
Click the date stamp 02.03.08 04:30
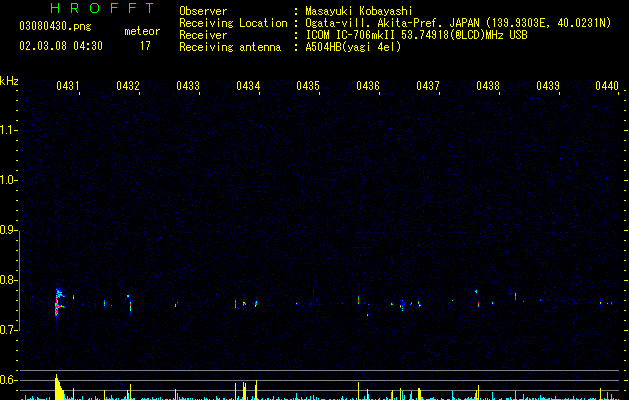click(x=61, y=46)
